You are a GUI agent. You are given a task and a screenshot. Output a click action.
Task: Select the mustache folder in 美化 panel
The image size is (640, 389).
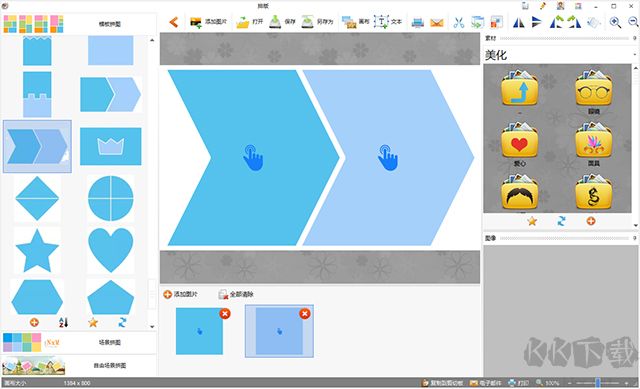pyautogui.click(x=519, y=193)
